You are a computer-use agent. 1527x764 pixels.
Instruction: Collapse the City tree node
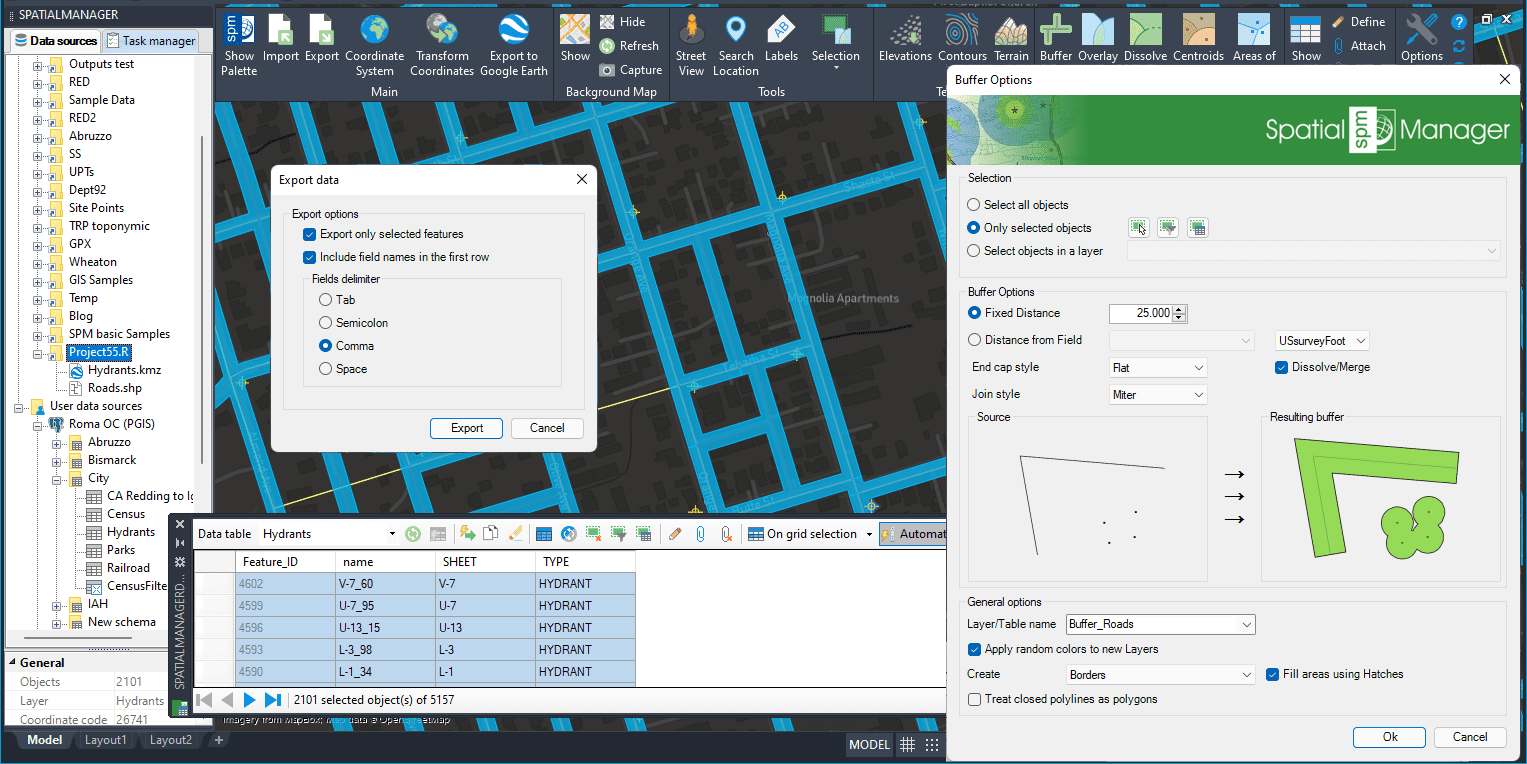click(57, 479)
